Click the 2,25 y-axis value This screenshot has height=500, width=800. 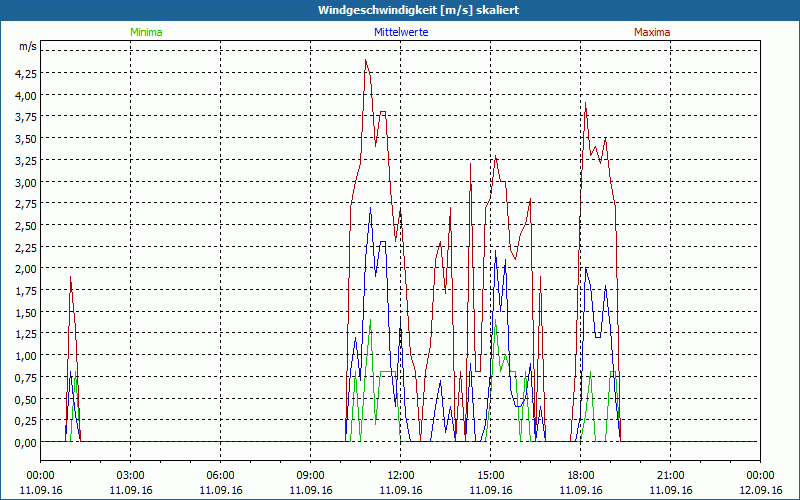pyautogui.click(x=26, y=247)
